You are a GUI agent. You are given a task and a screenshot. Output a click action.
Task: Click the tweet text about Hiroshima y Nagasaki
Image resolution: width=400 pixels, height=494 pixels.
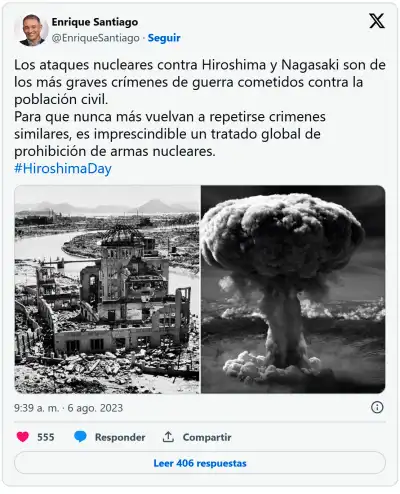[x=200, y=82]
